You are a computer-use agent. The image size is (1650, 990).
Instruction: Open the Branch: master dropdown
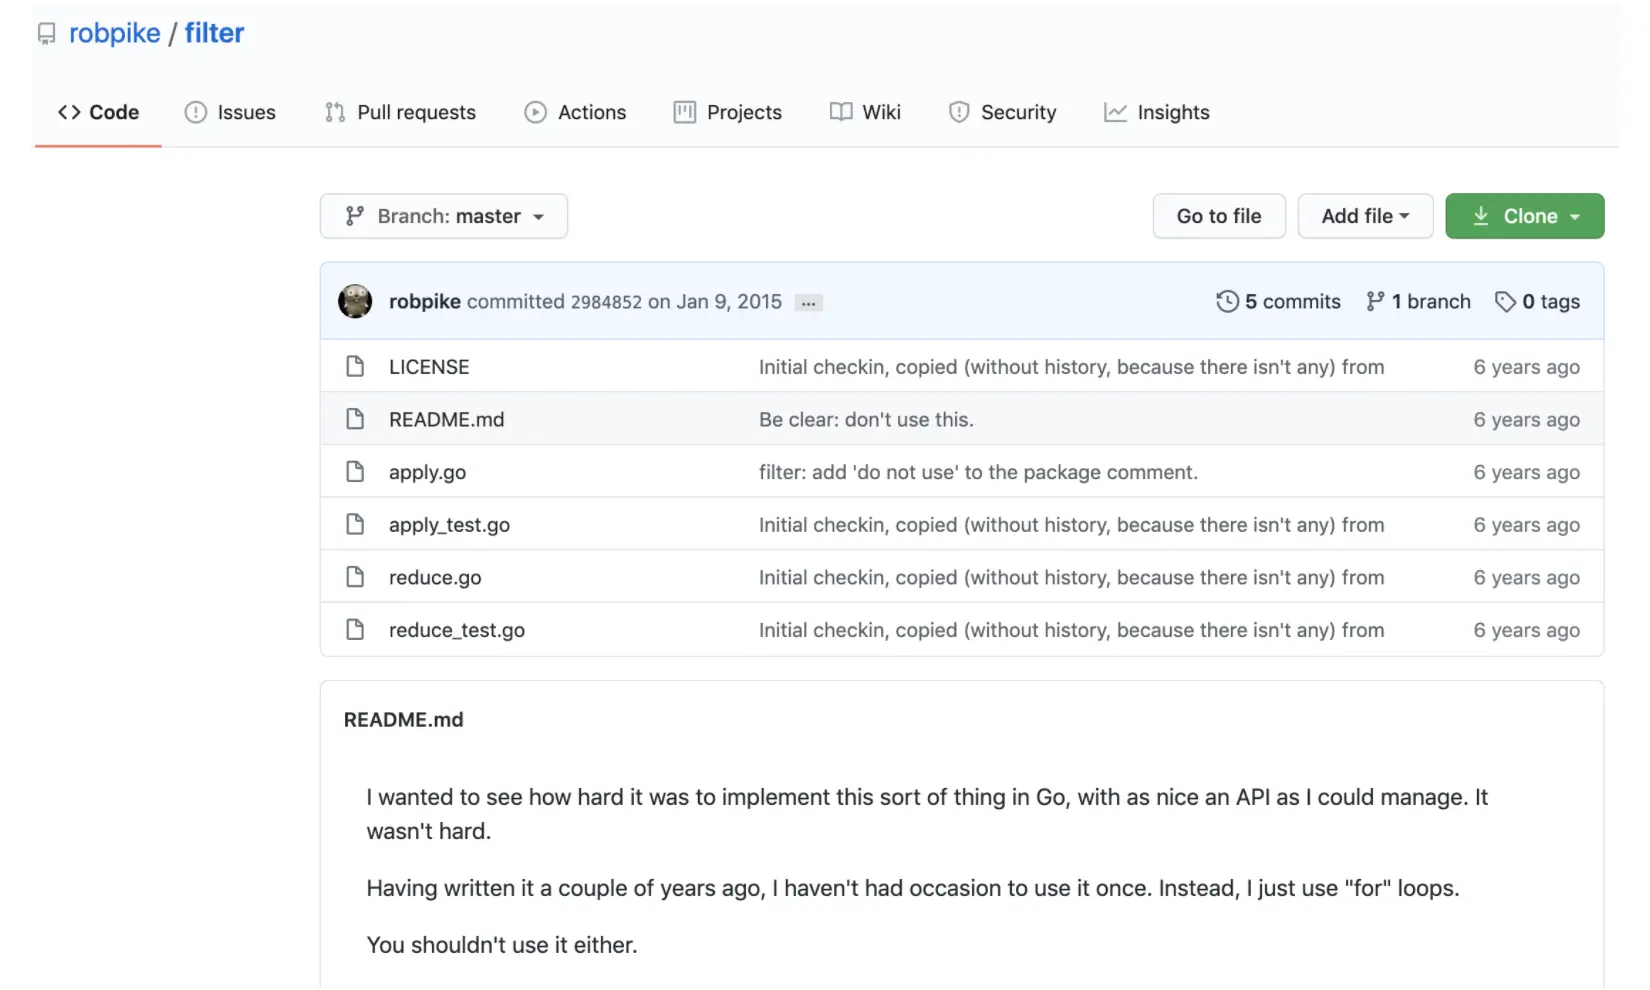click(444, 216)
